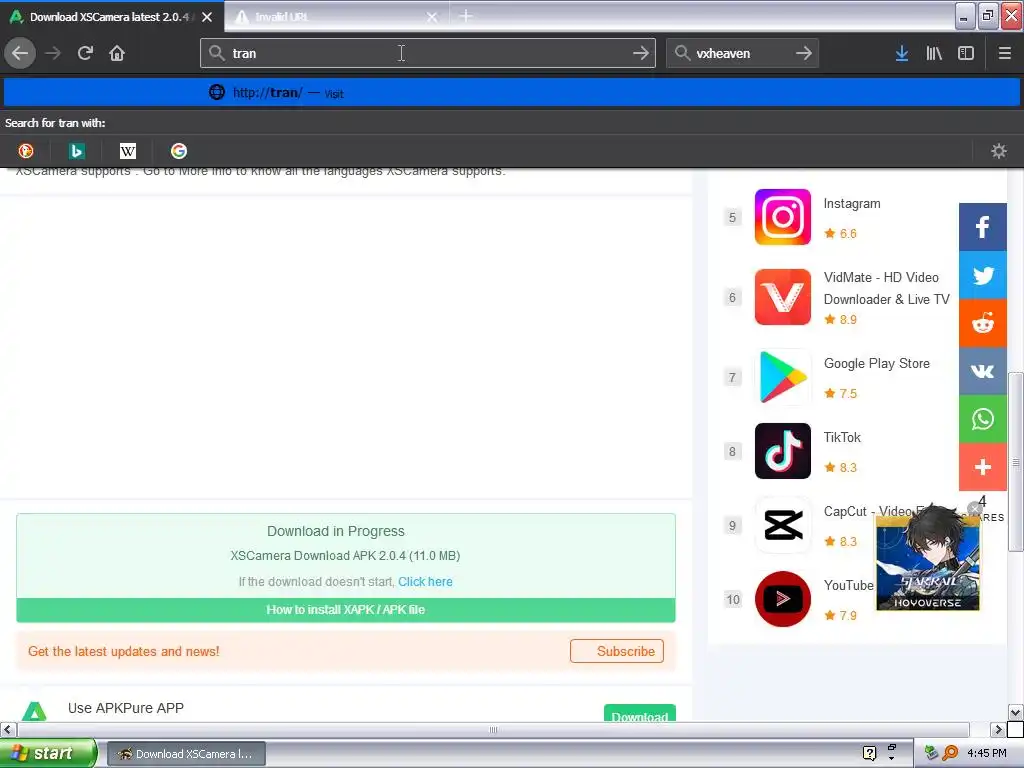Image resolution: width=1024 pixels, height=768 pixels.
Task: Open the VidMate app icon
Action: pyautogui.click(x=782, y=297)
